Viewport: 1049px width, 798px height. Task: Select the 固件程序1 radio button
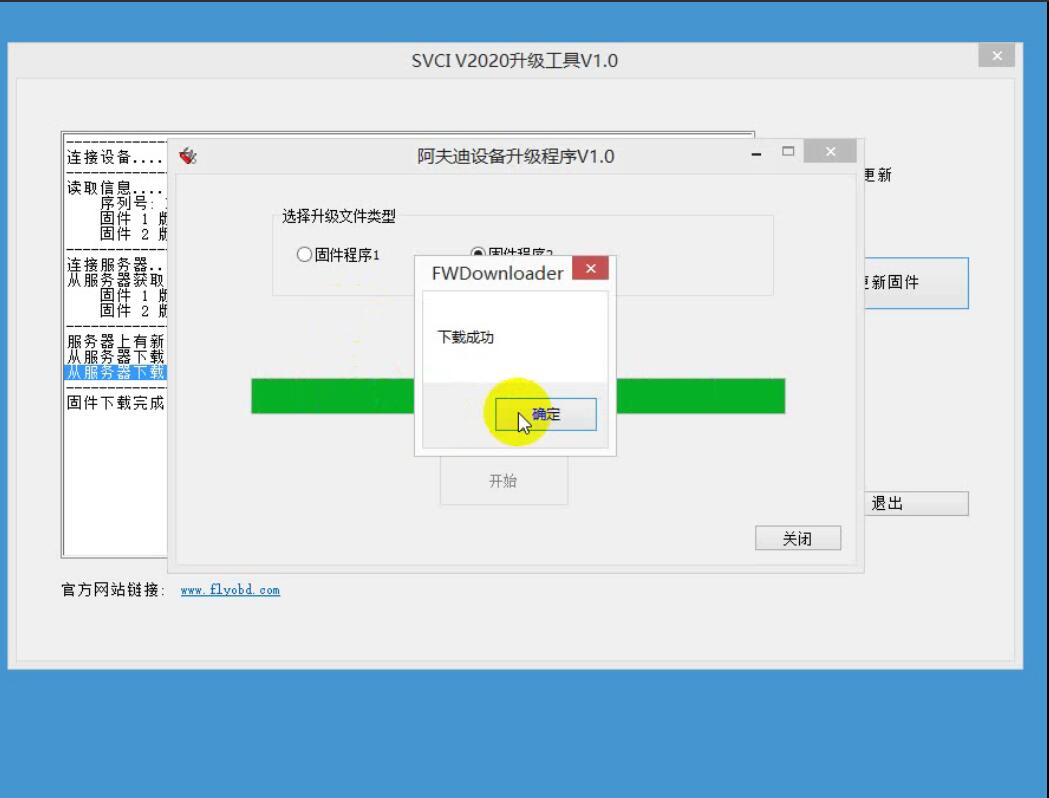click(x=304, y=255)
